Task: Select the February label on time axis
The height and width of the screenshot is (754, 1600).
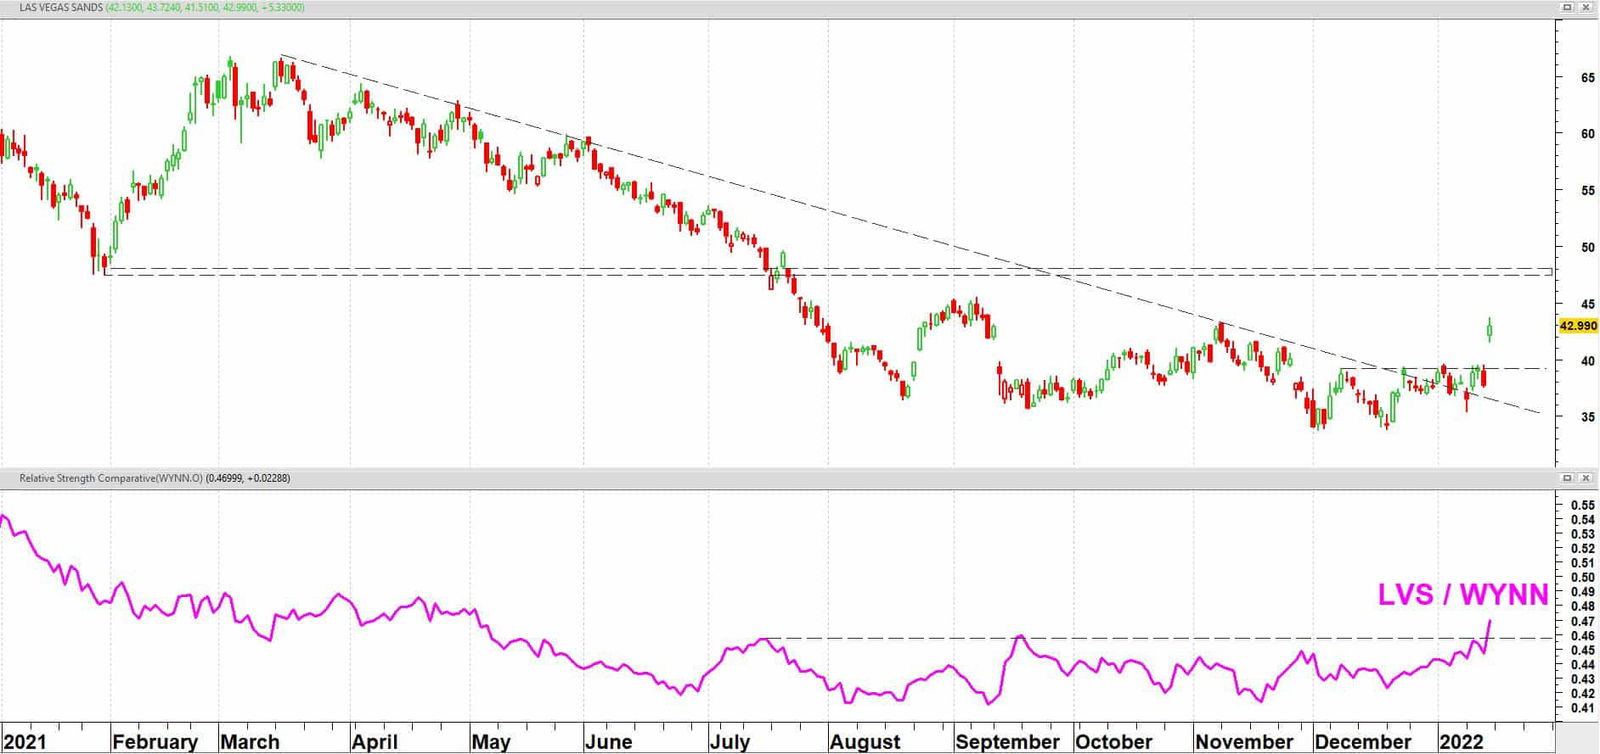Action: click(x=155, y=742)
